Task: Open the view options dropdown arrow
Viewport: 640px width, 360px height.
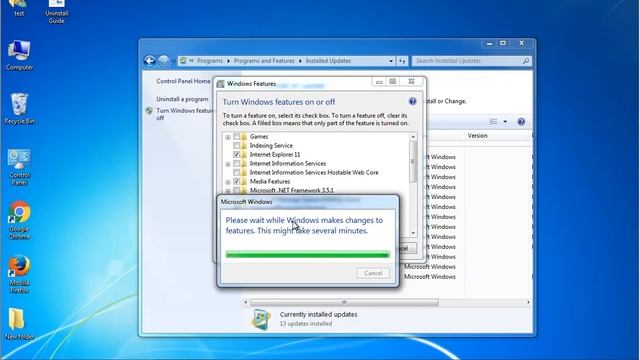Action: 505,122
